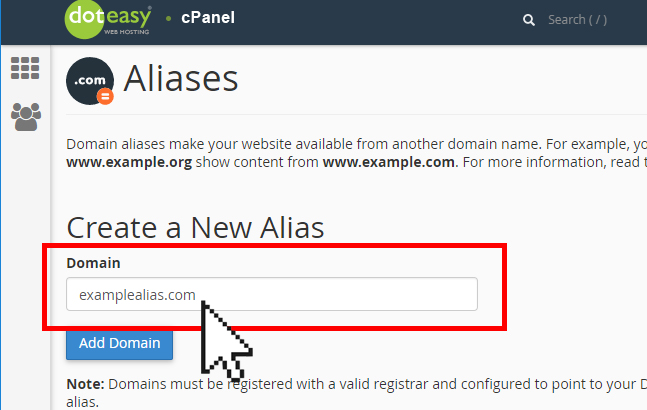Click the Aliases page heading
Viewport: 647px width, 410px height.
pyautogui.click(x=181, y=79)
